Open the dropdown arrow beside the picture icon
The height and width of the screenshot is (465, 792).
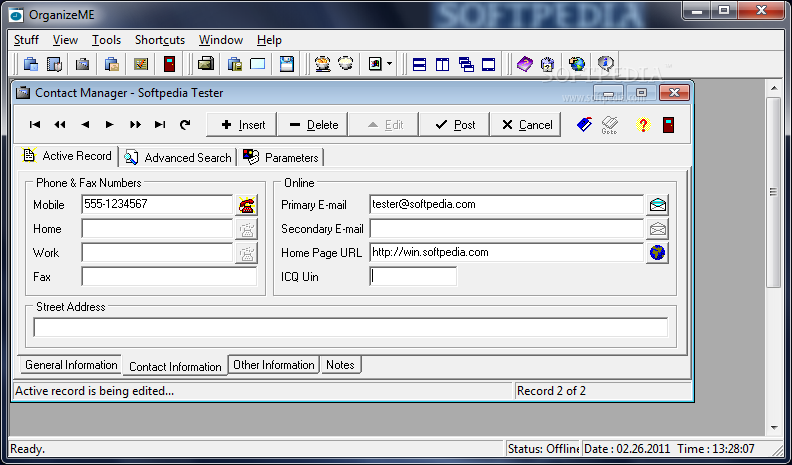389,64
